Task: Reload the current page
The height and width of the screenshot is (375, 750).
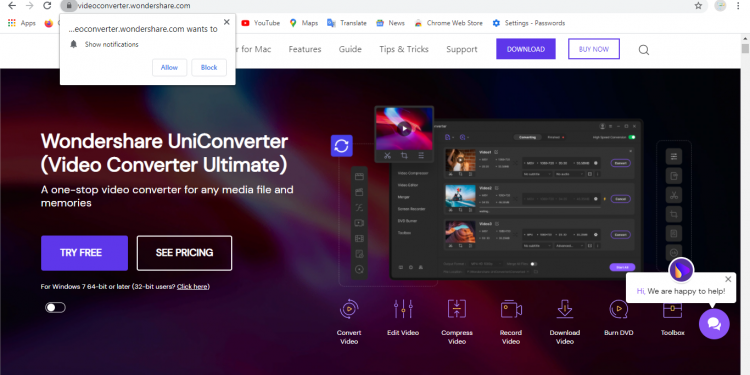Action: coord(47,6)
